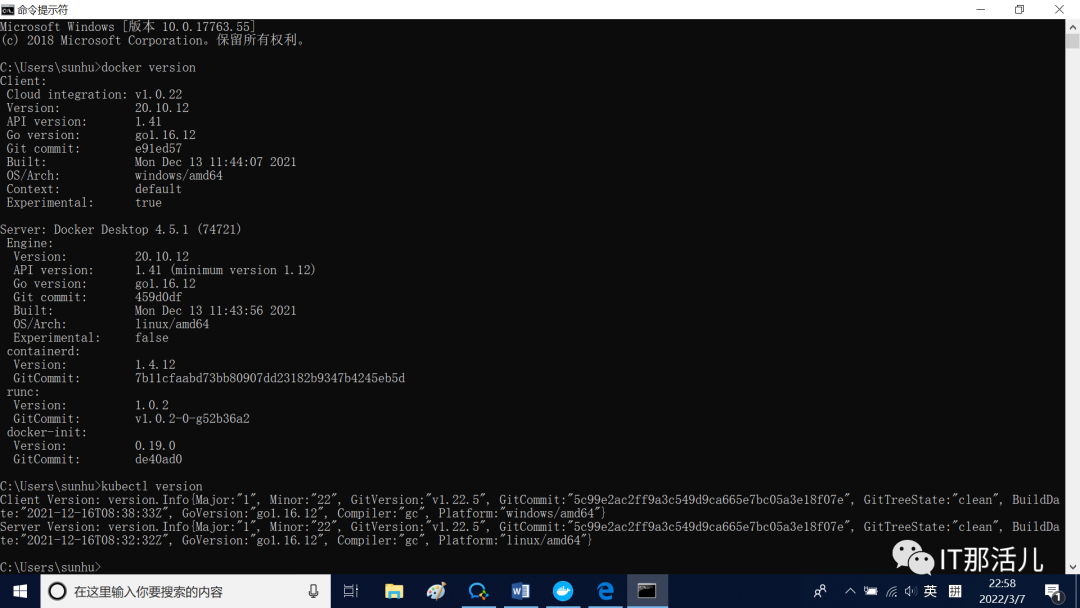Open the Action Center notifications icon
The height and width of the screenshot is (608, 1080).
click(1052, 592)
